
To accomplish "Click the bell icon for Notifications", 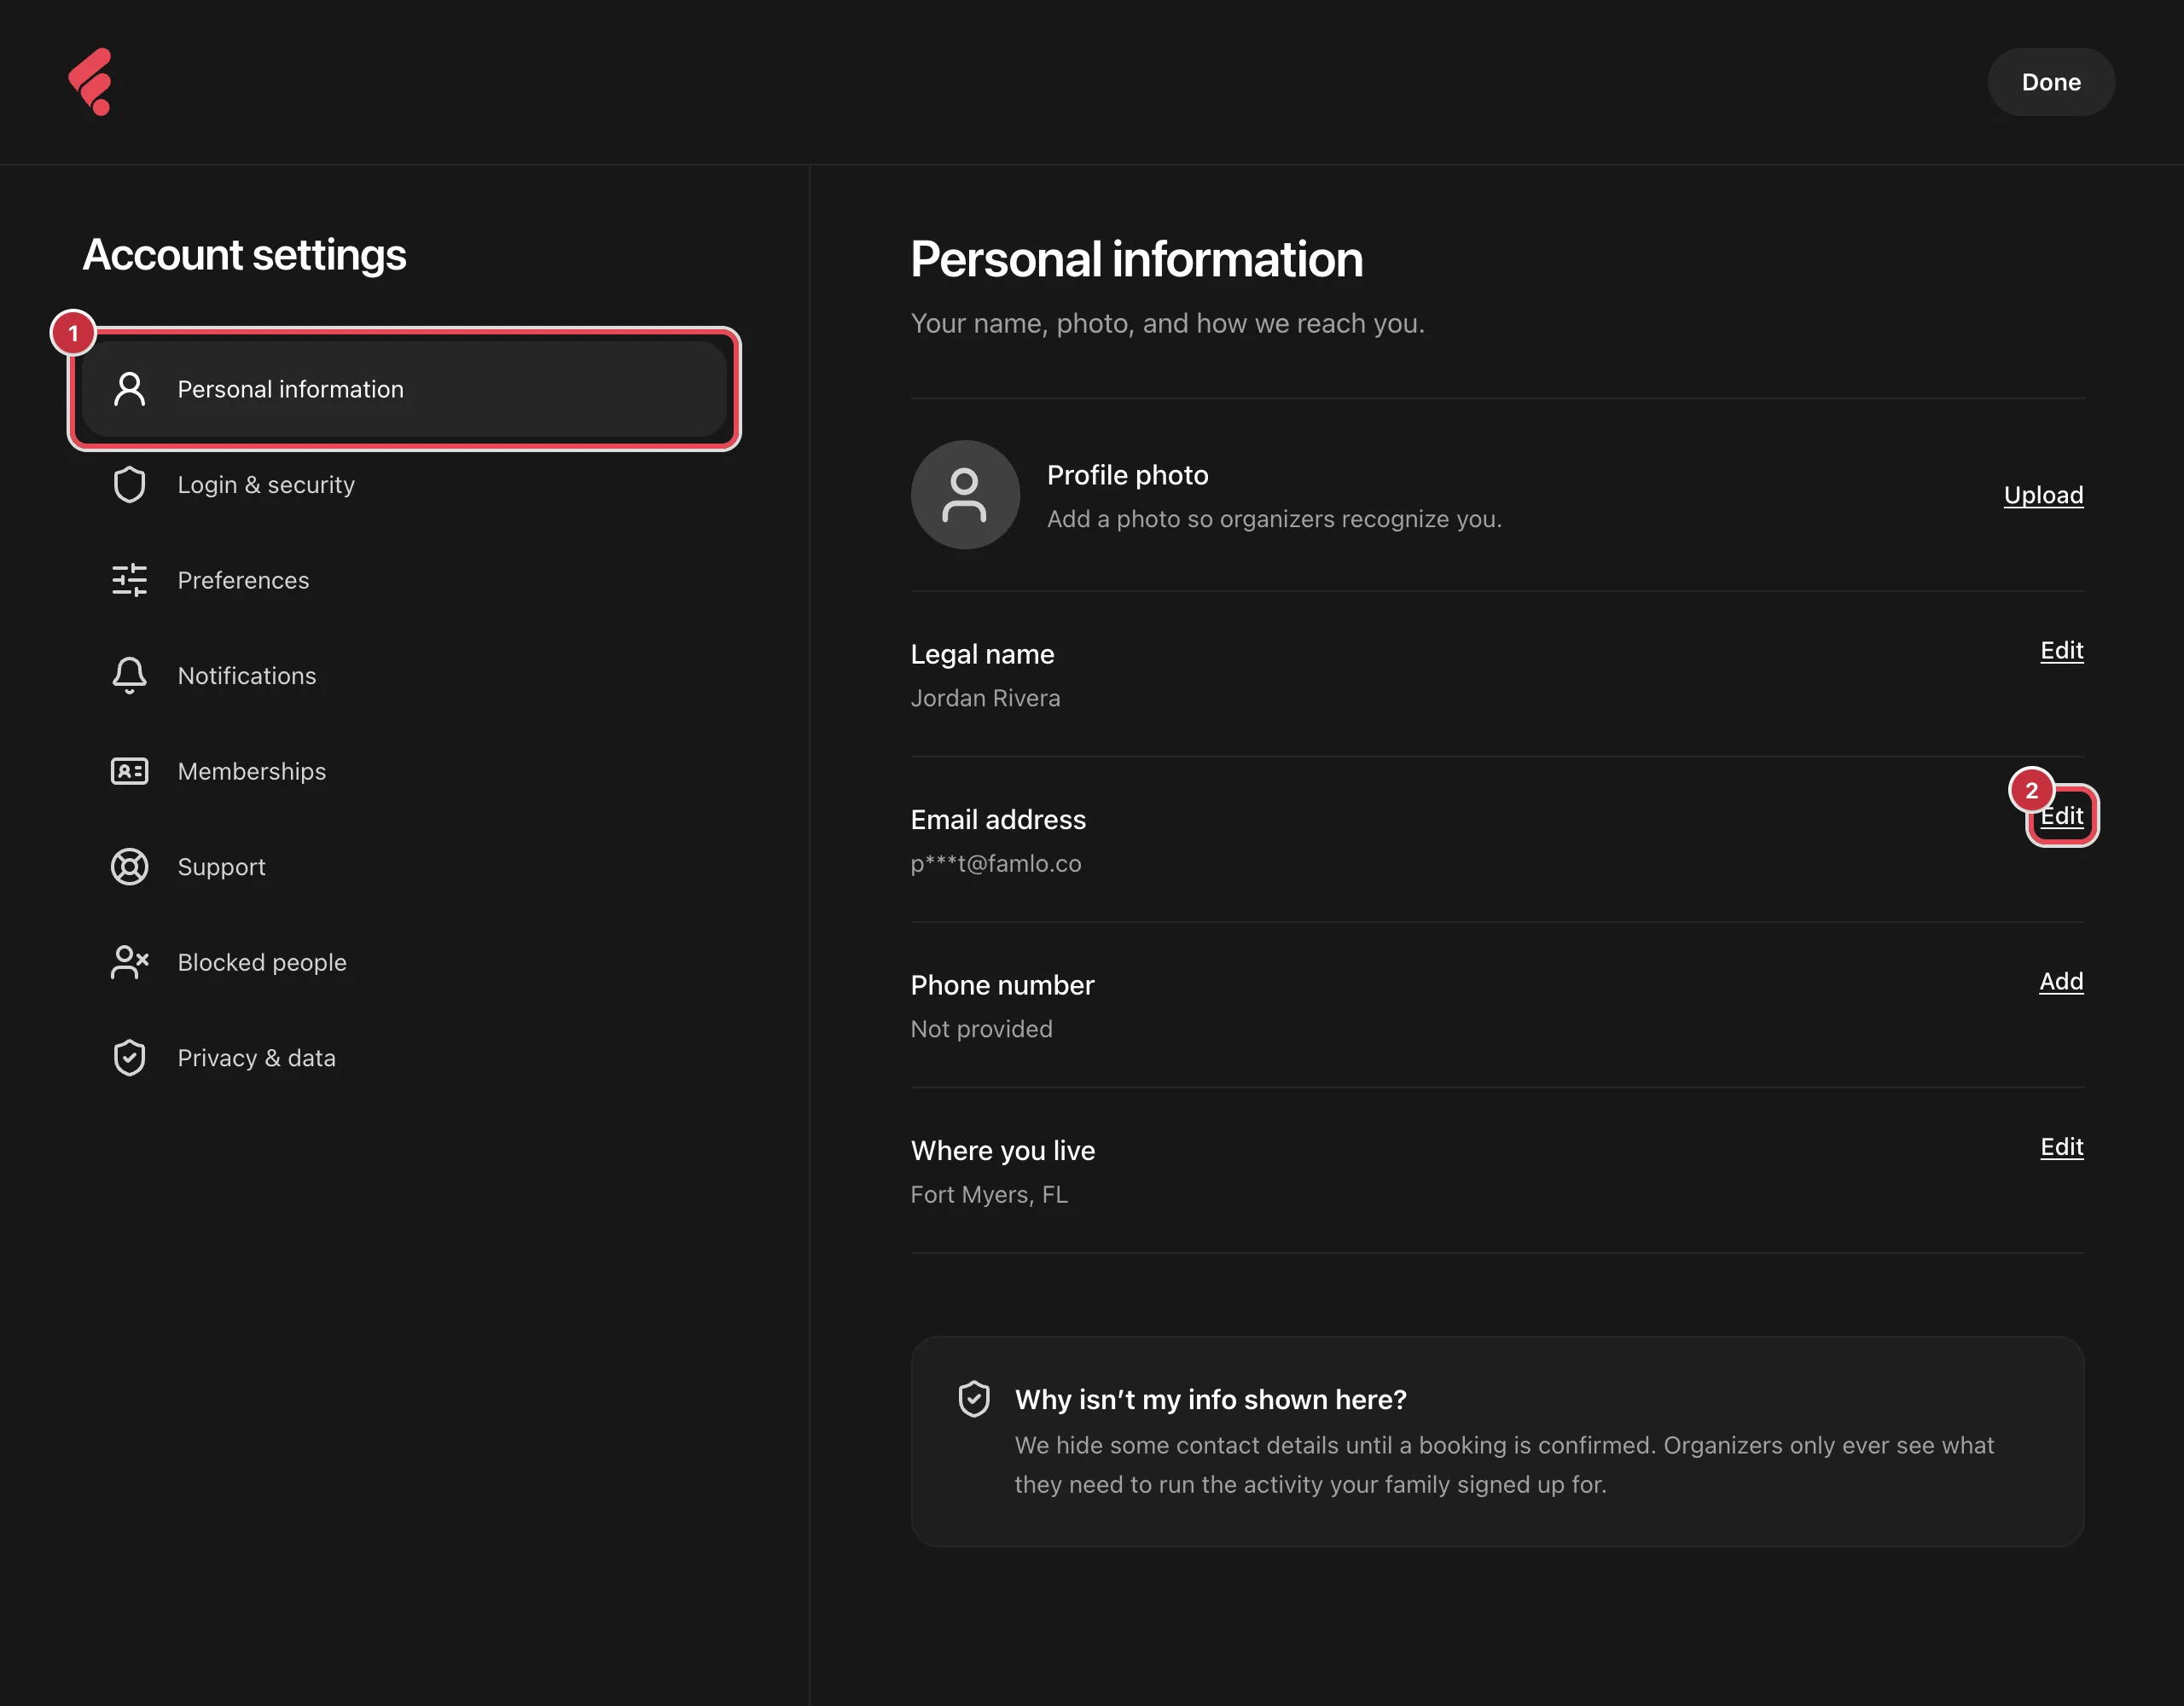I will tap(129, 676).
